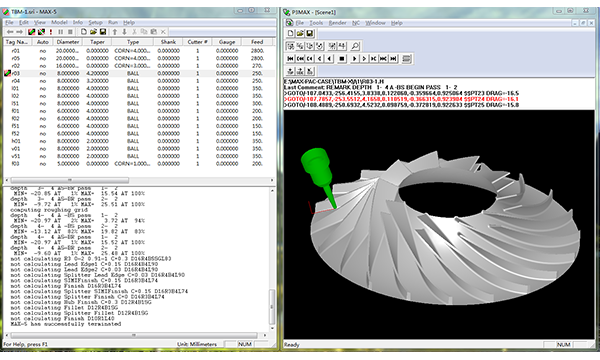Click the pause icon in MAX-5 toolbar

60,32
